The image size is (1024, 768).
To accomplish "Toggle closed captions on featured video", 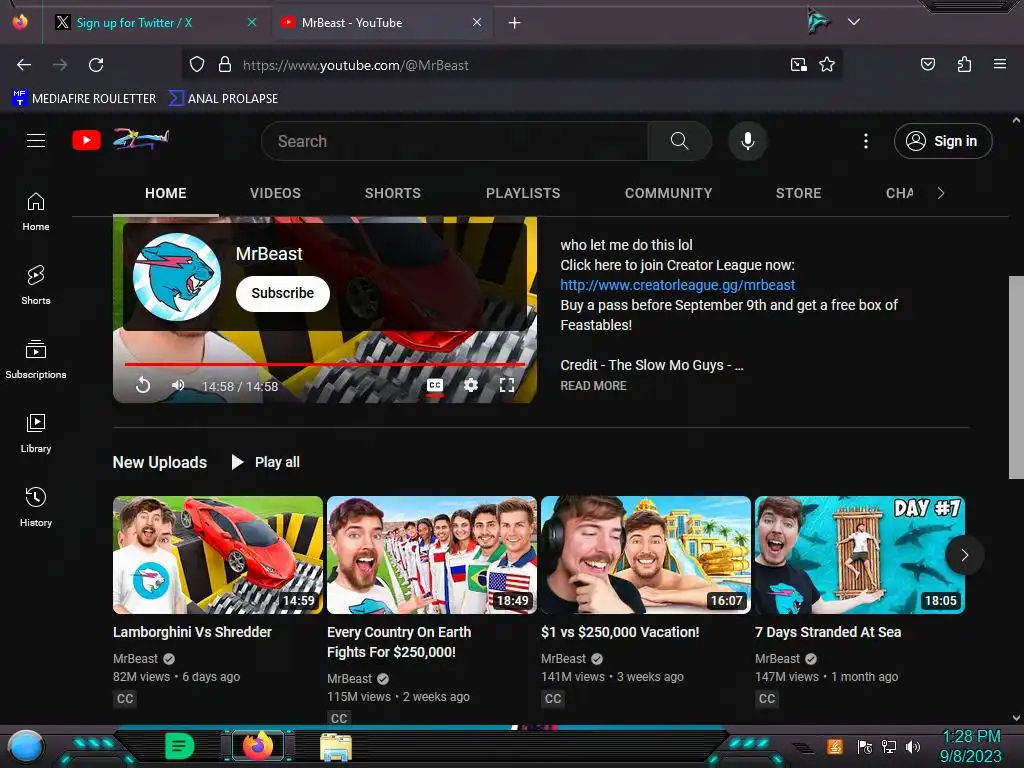I will pos(435,385).
